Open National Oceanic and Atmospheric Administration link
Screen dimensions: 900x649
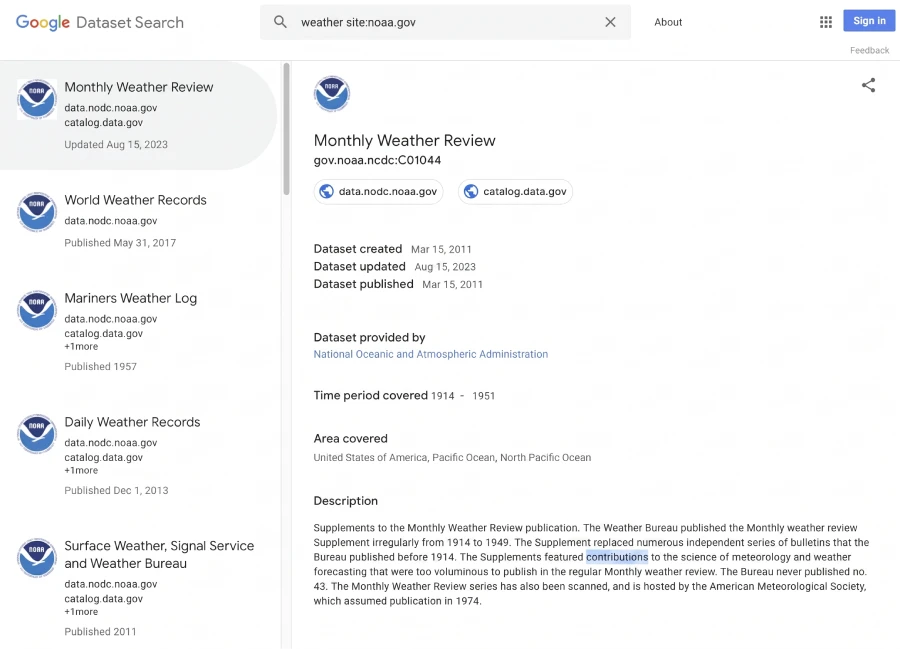[x=430, y=354]
